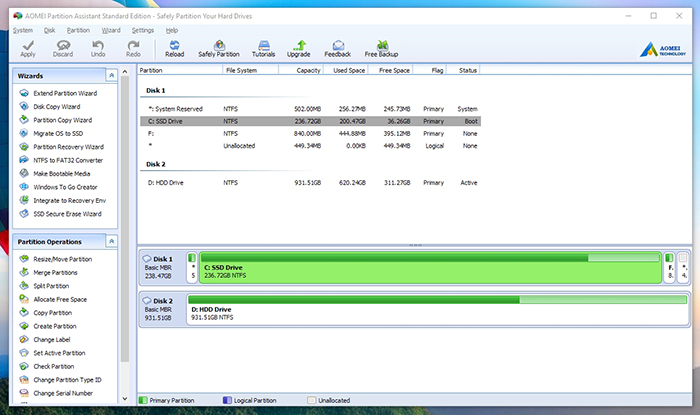Click the Apply checkmark icon
The image size is (700, 415).
coord(28,45)
